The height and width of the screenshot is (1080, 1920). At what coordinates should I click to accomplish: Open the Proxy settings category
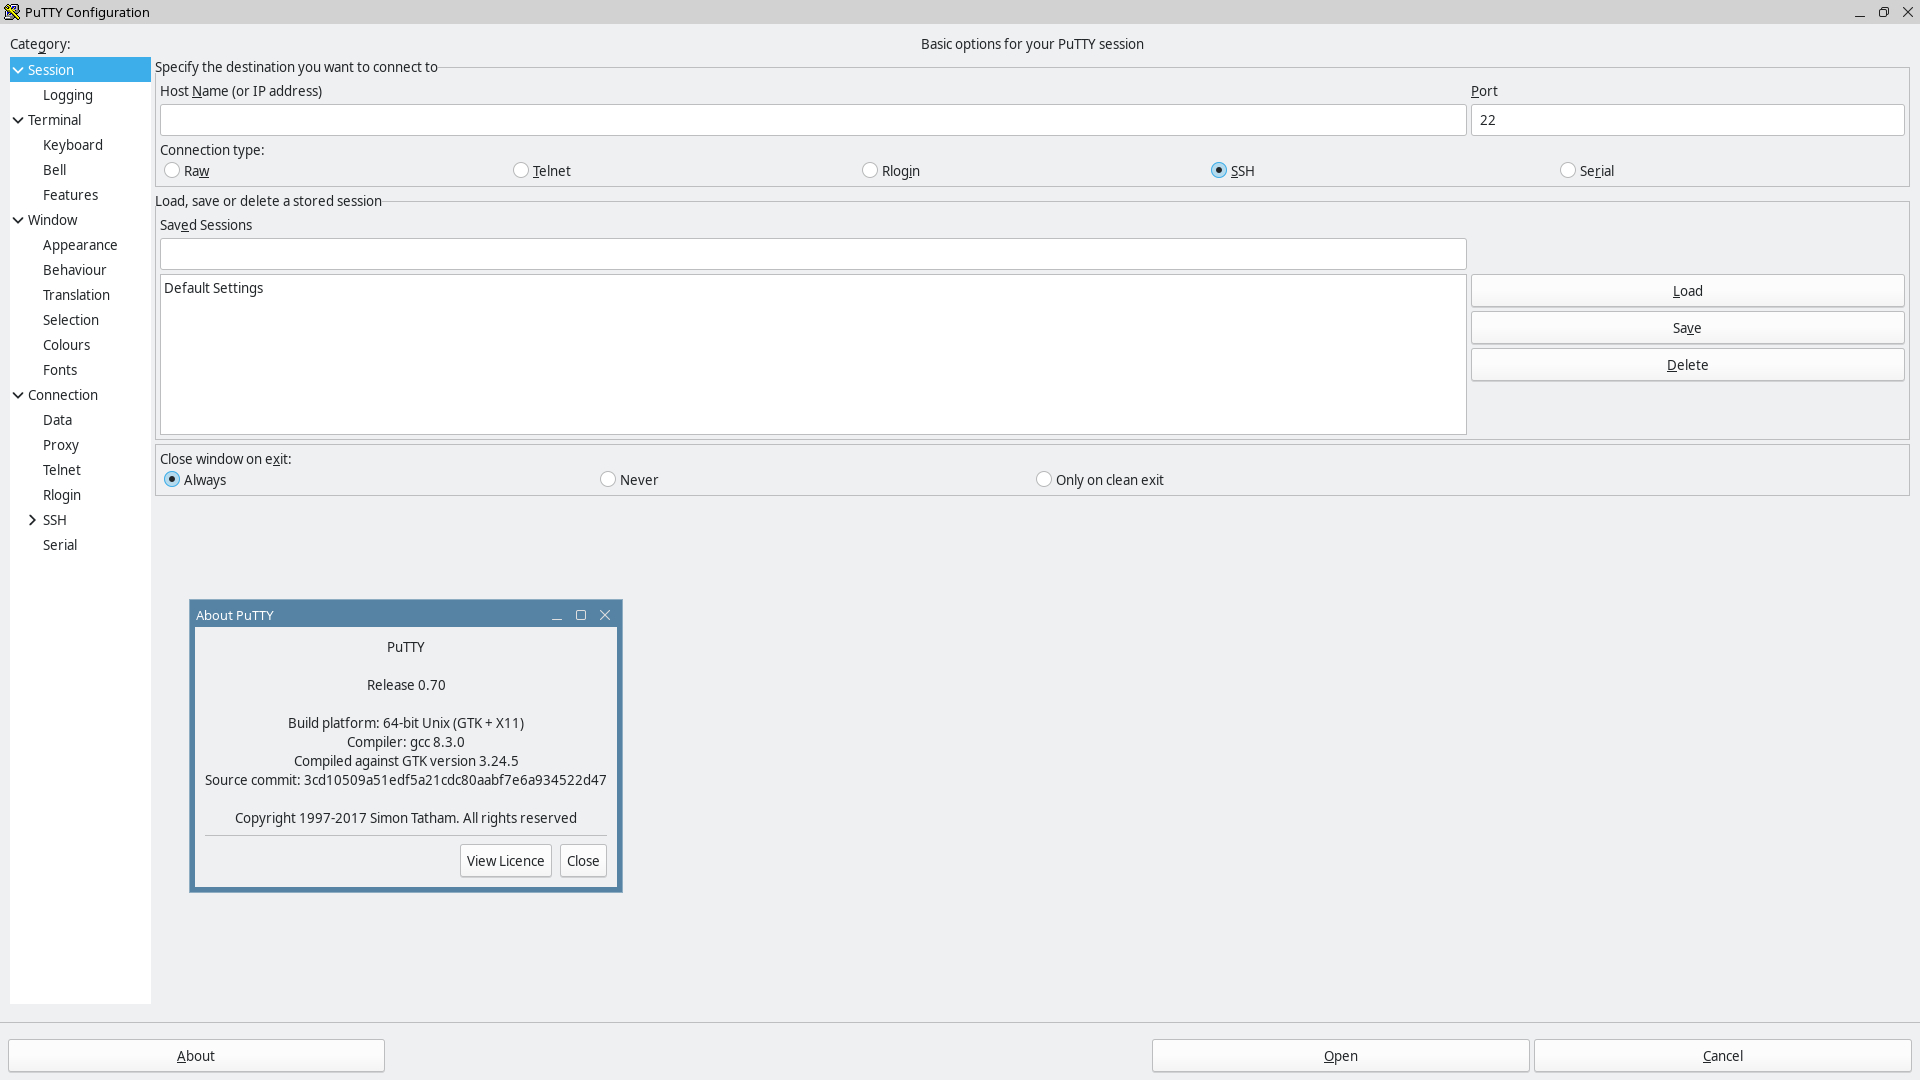[61, 445]
